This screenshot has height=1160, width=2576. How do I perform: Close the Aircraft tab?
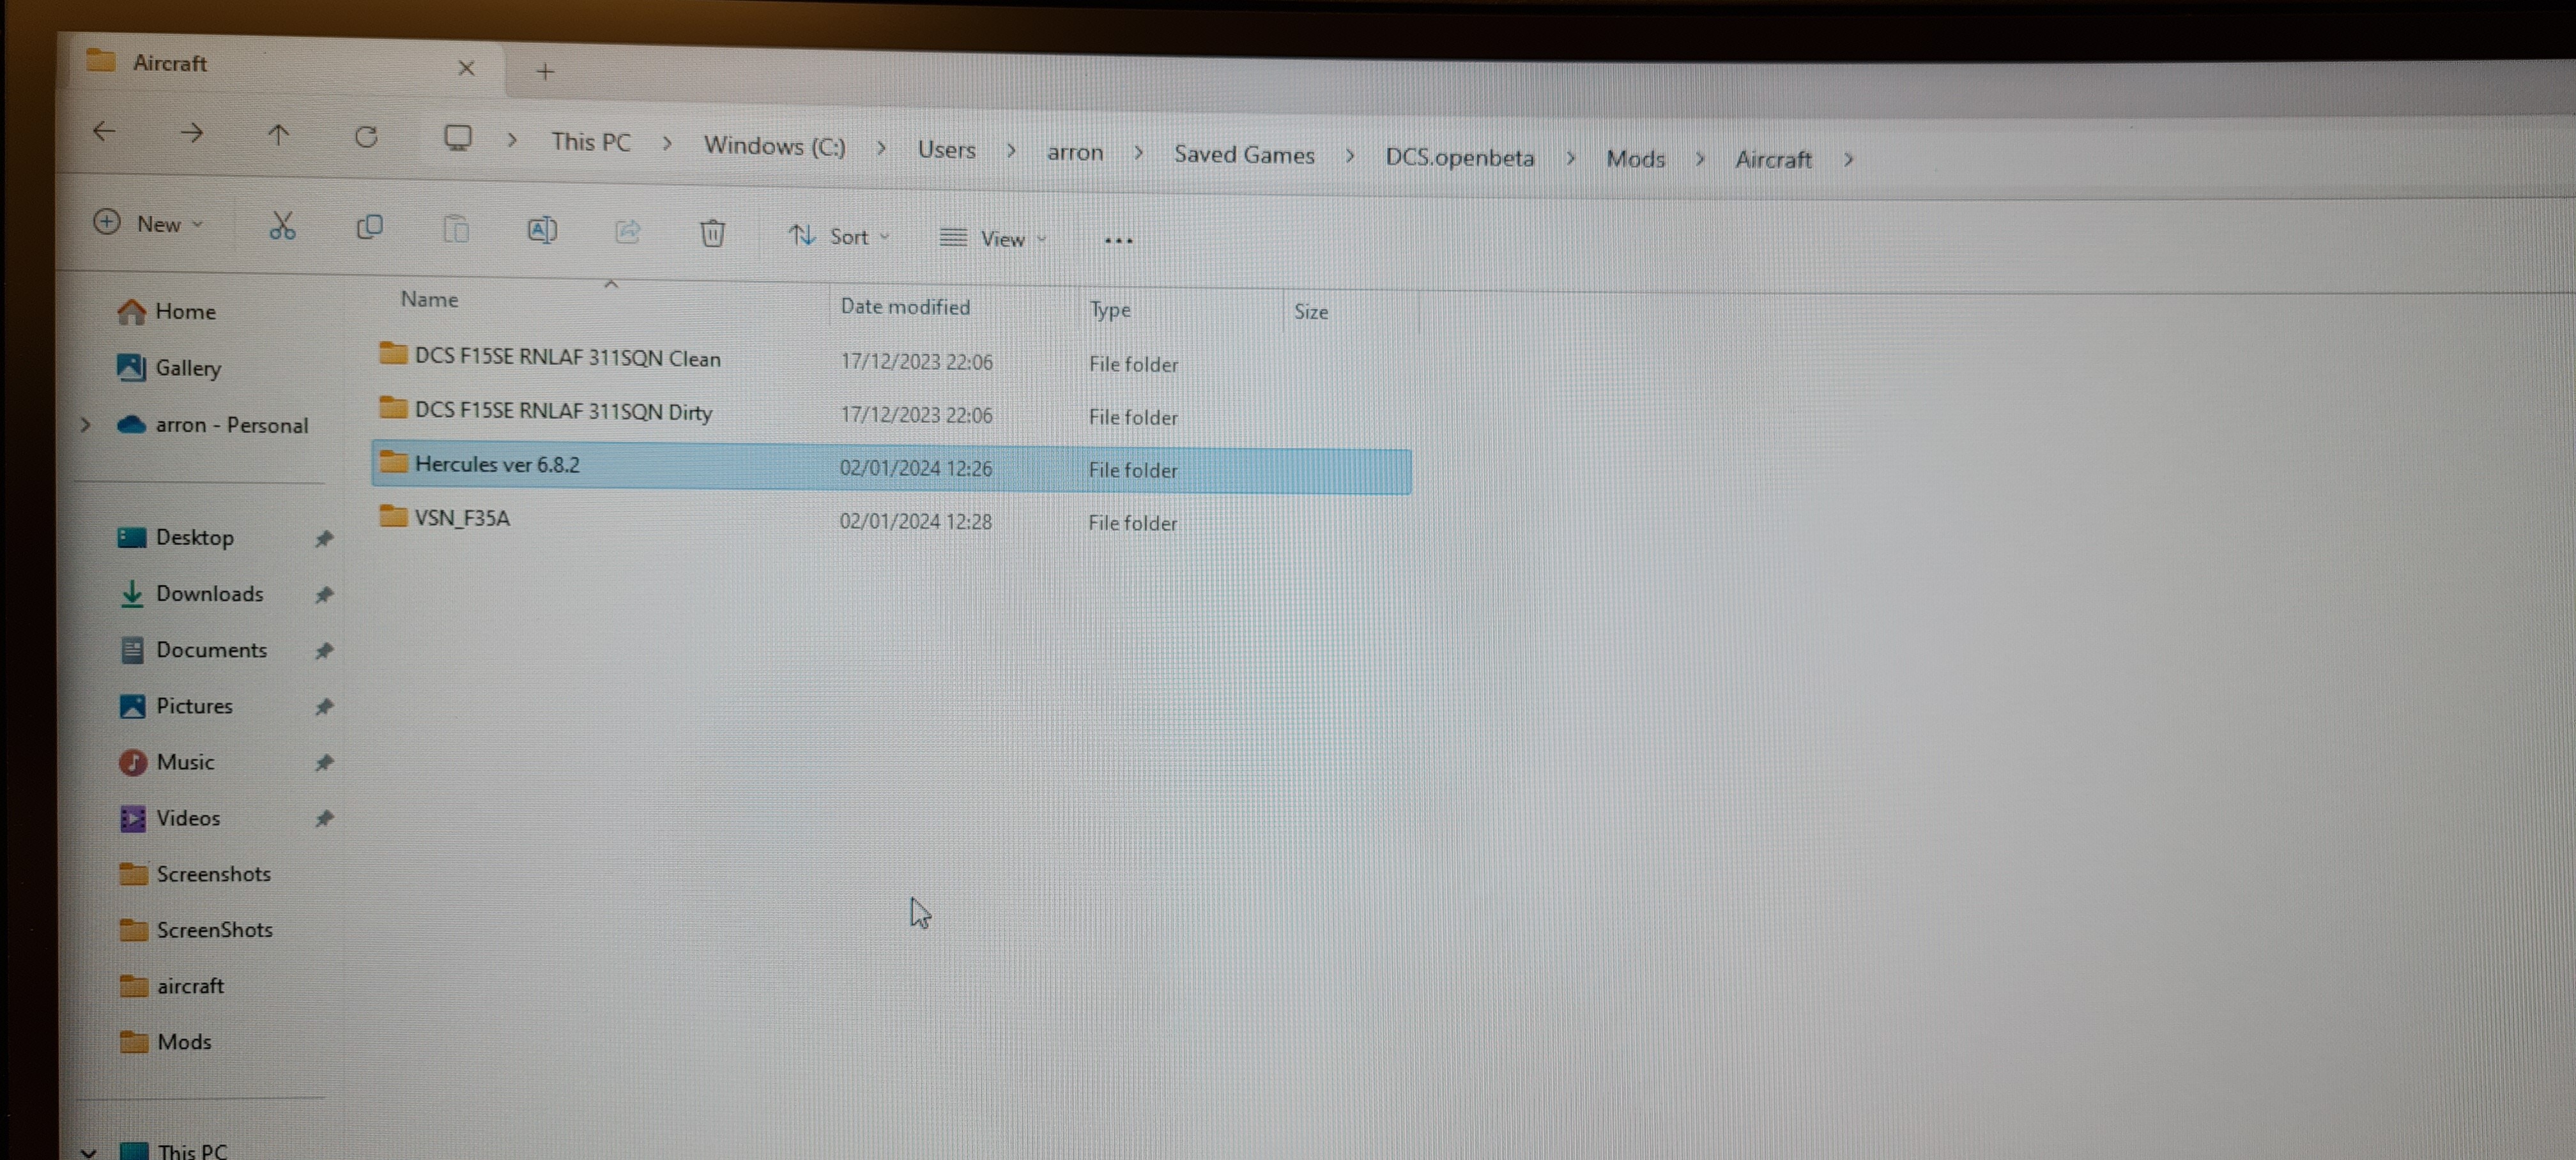click(466, 68)
